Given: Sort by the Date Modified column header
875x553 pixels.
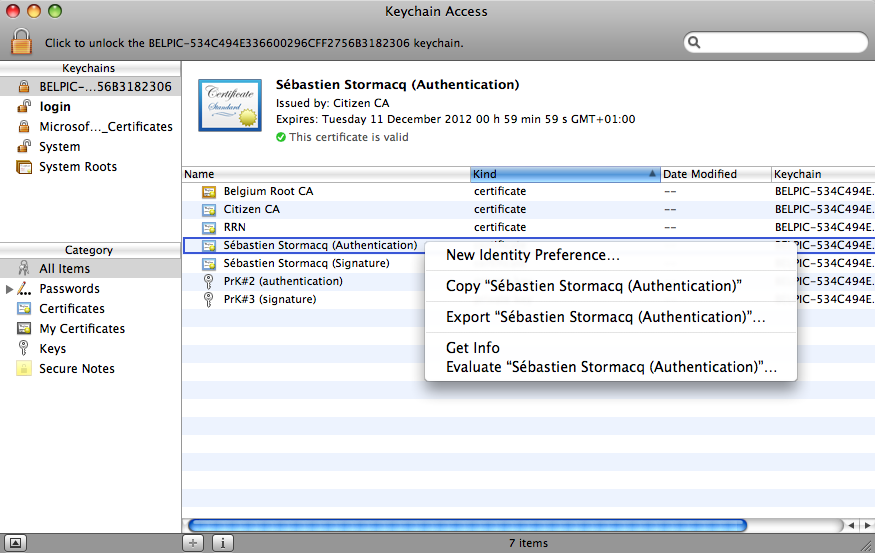Looking at the screenshot, I should tap(715, 174).
